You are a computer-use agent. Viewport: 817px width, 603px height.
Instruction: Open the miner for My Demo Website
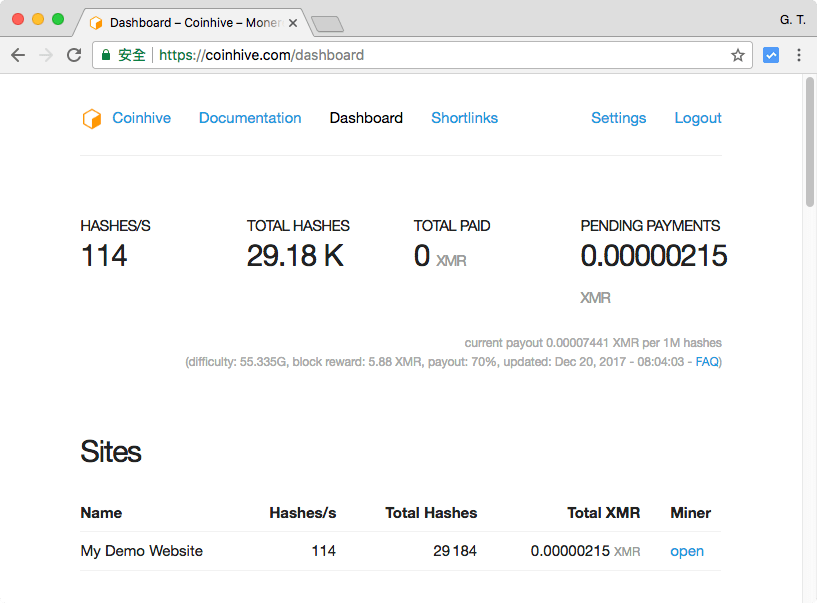point(687,551)
